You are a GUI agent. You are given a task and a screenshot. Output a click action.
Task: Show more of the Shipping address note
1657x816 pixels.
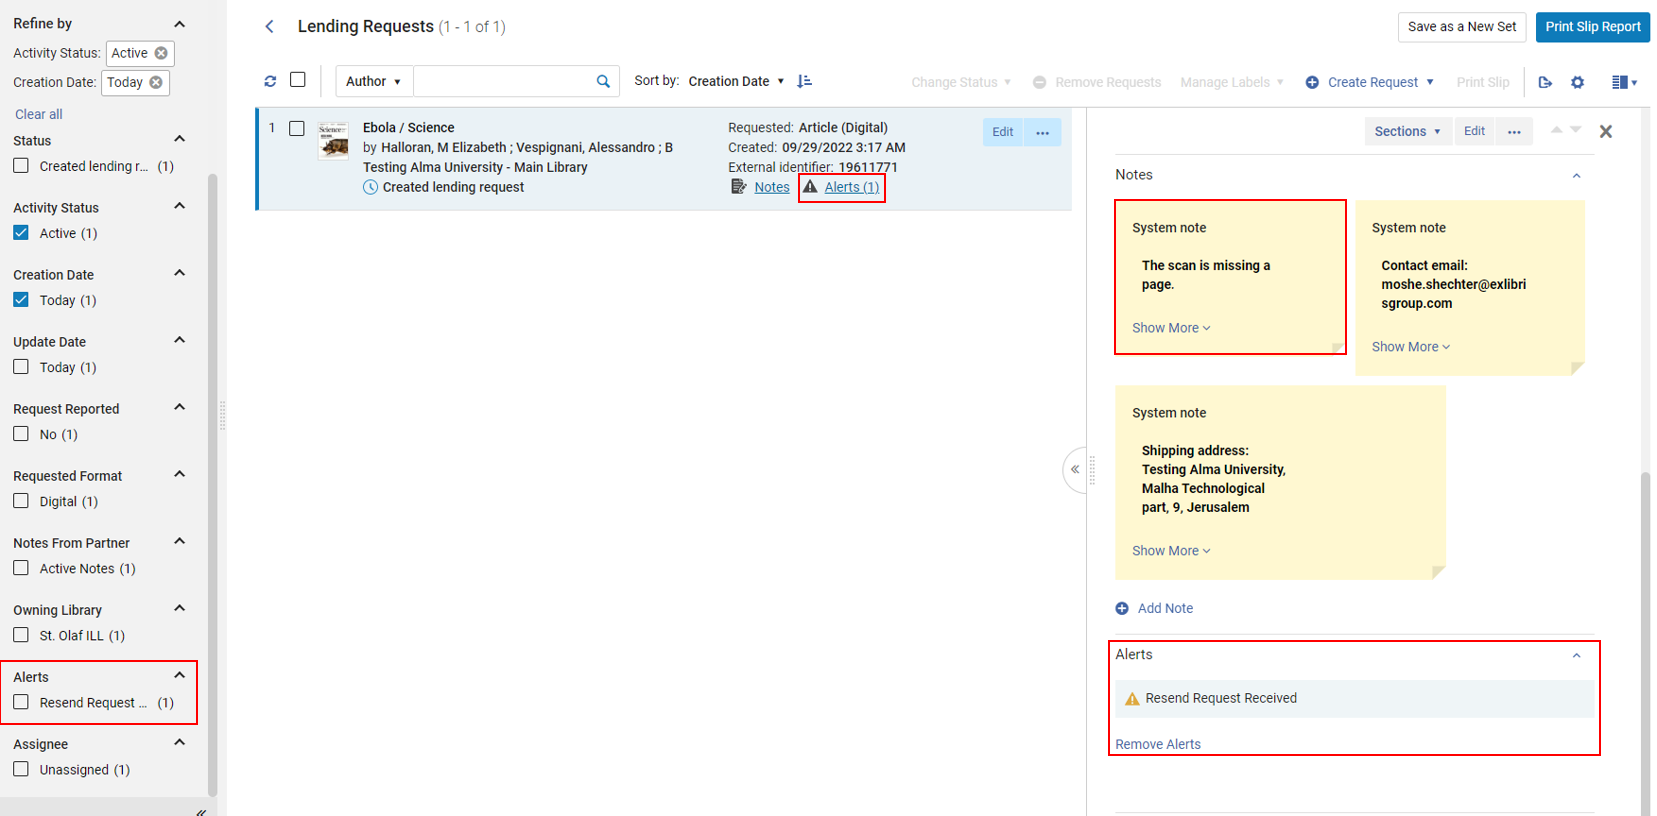tap(1171, 551)
